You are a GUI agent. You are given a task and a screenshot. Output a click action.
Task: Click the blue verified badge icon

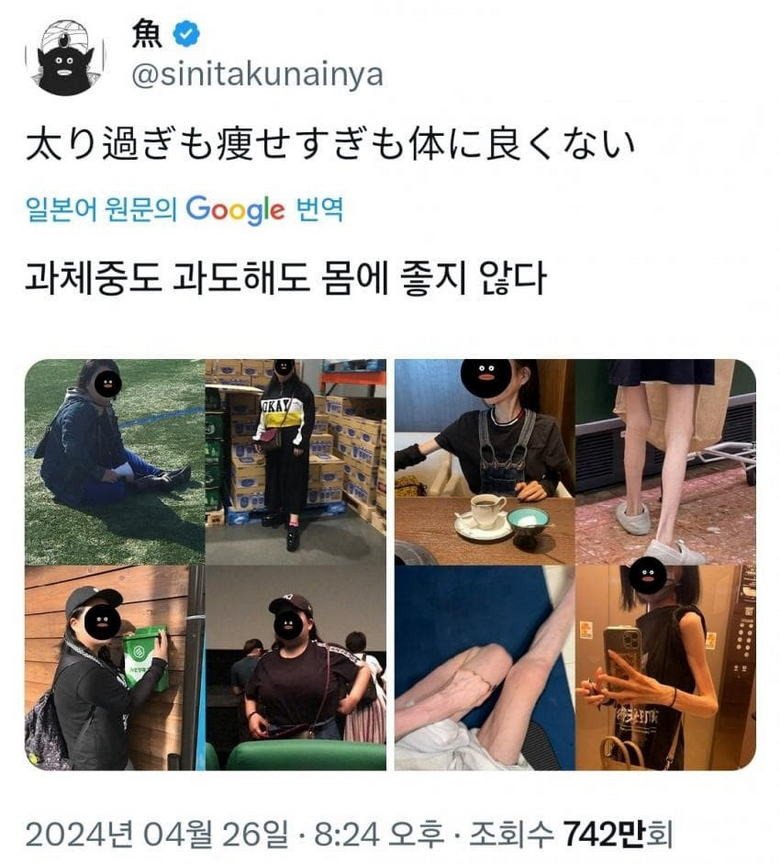click(x=187, y=34)
